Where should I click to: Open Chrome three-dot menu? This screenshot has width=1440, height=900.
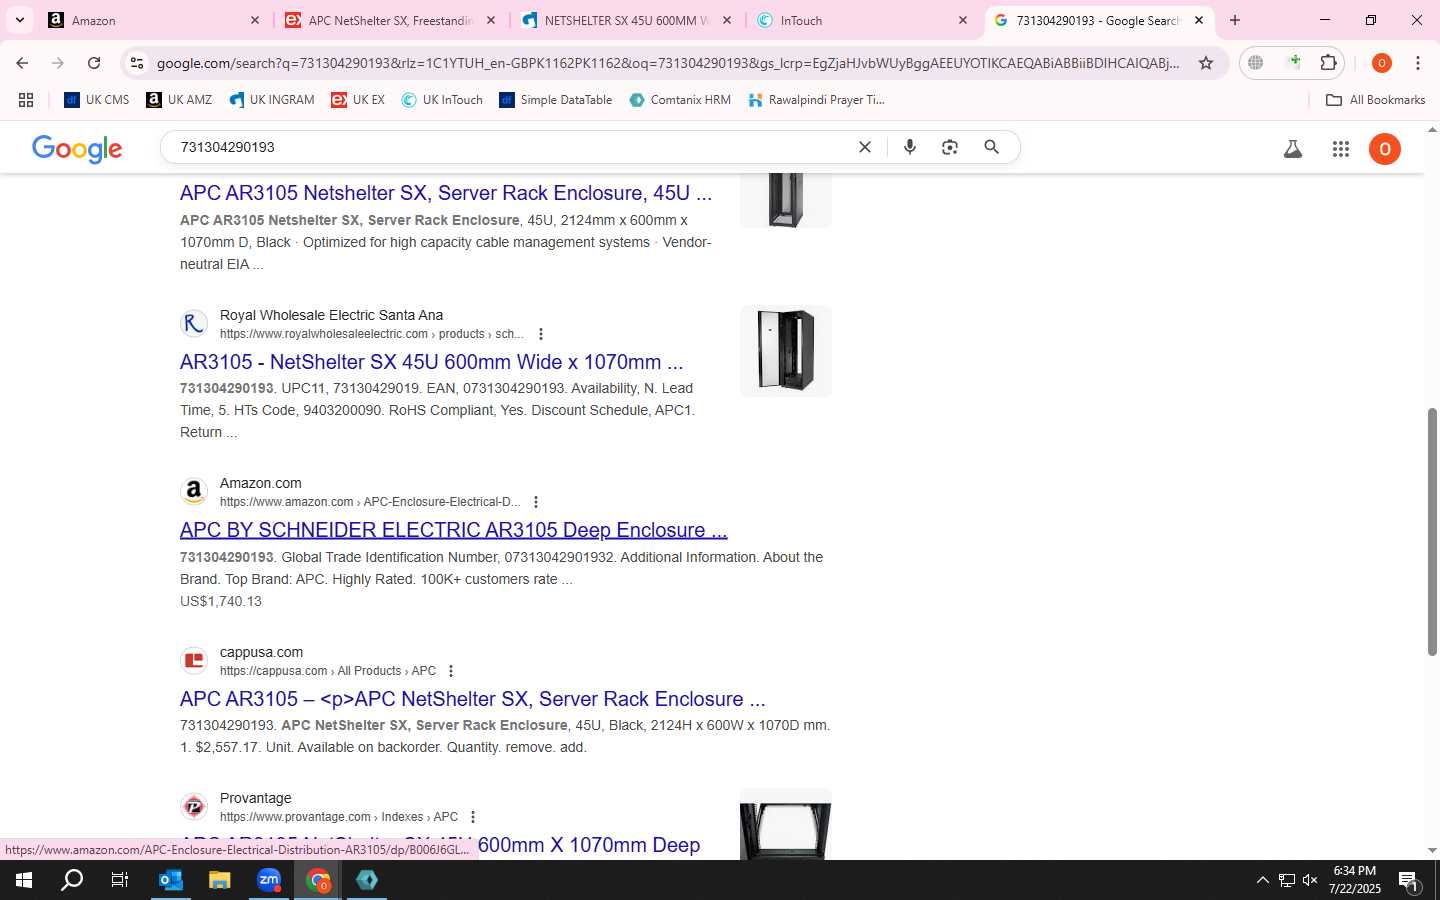(1418, 63)
